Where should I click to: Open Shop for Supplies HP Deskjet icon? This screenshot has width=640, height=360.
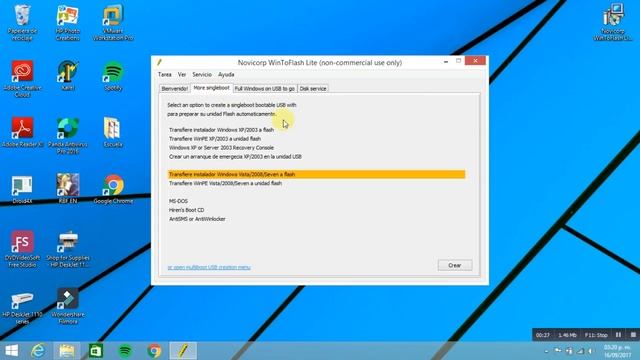(x=68, y=249)
